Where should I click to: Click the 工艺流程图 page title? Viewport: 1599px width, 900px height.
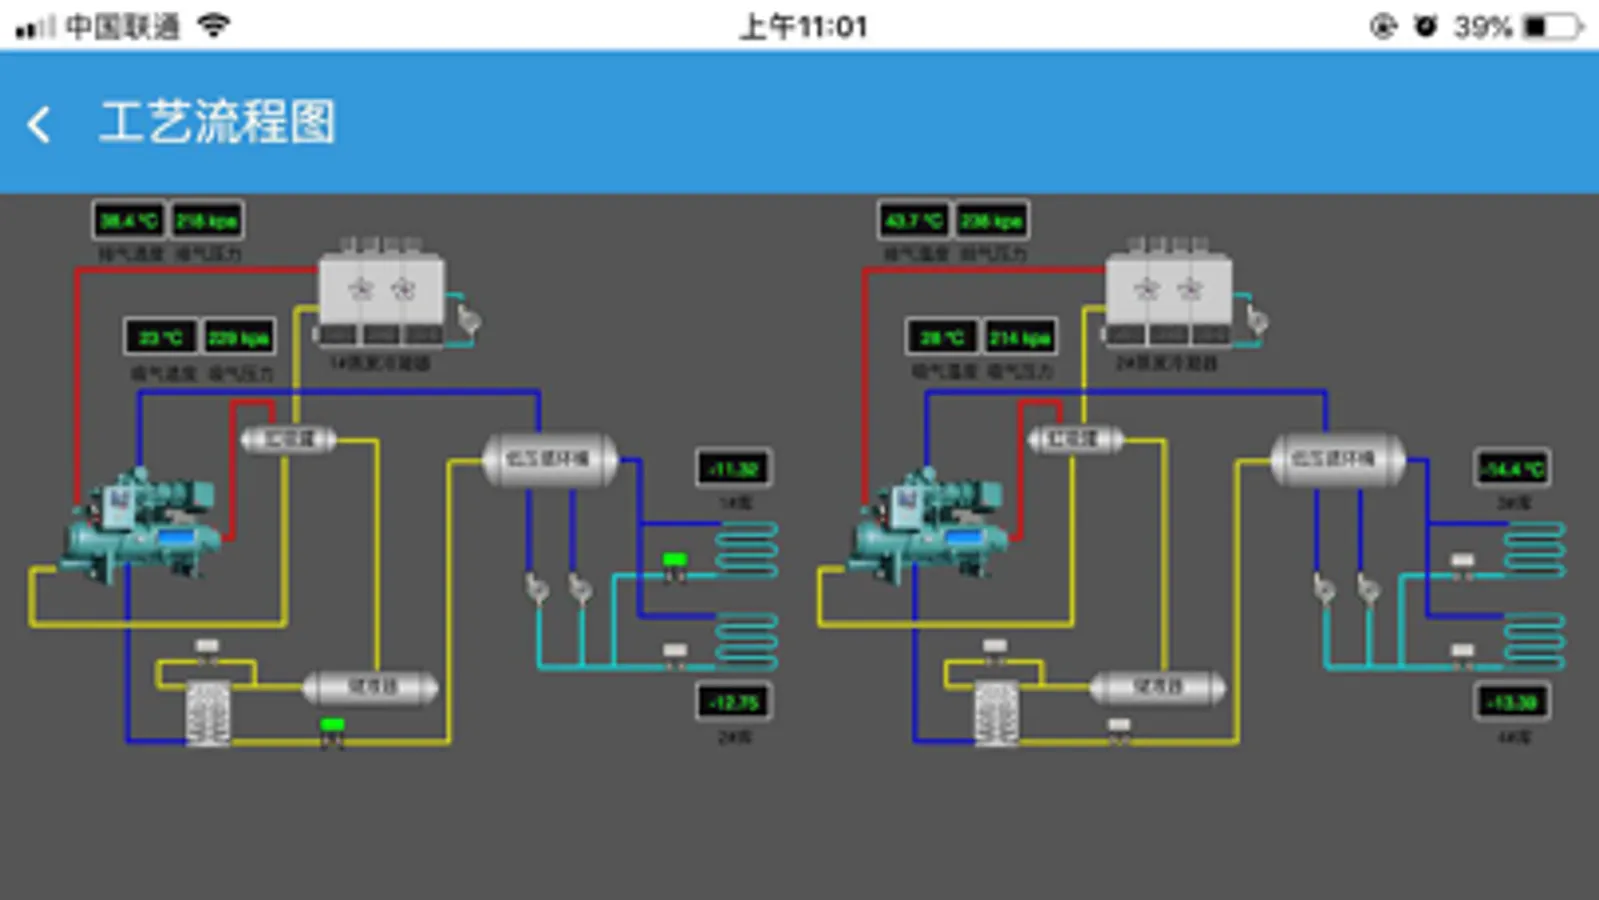coord(217,123)
